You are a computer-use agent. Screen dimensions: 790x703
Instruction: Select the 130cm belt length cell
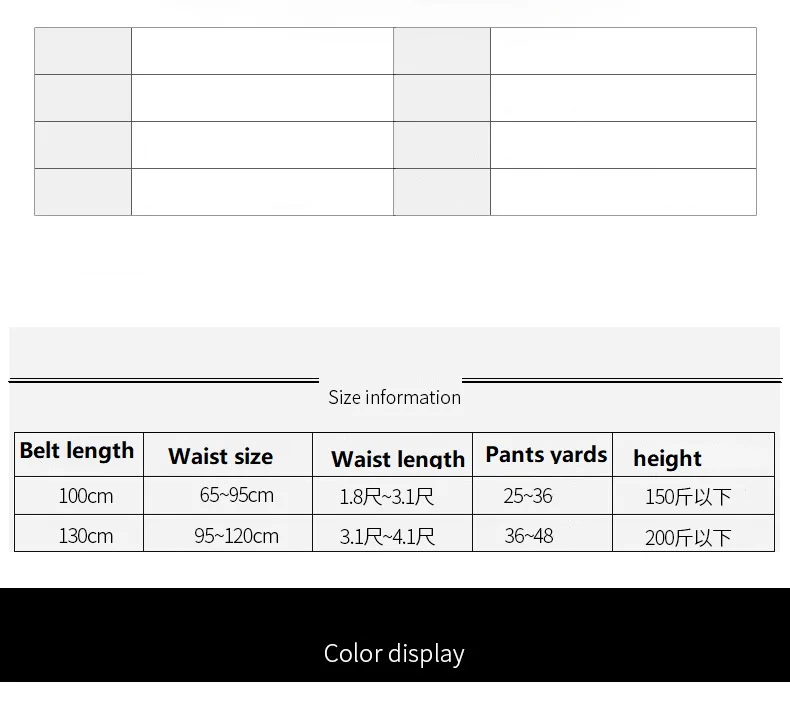[79, 533]
